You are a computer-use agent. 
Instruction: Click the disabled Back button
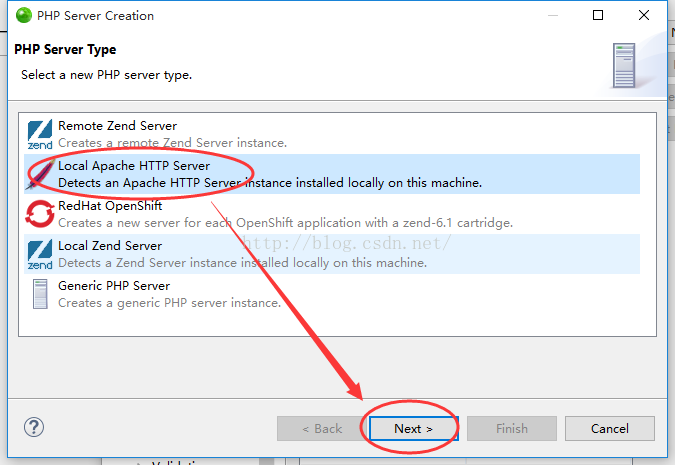coord(322,428)
